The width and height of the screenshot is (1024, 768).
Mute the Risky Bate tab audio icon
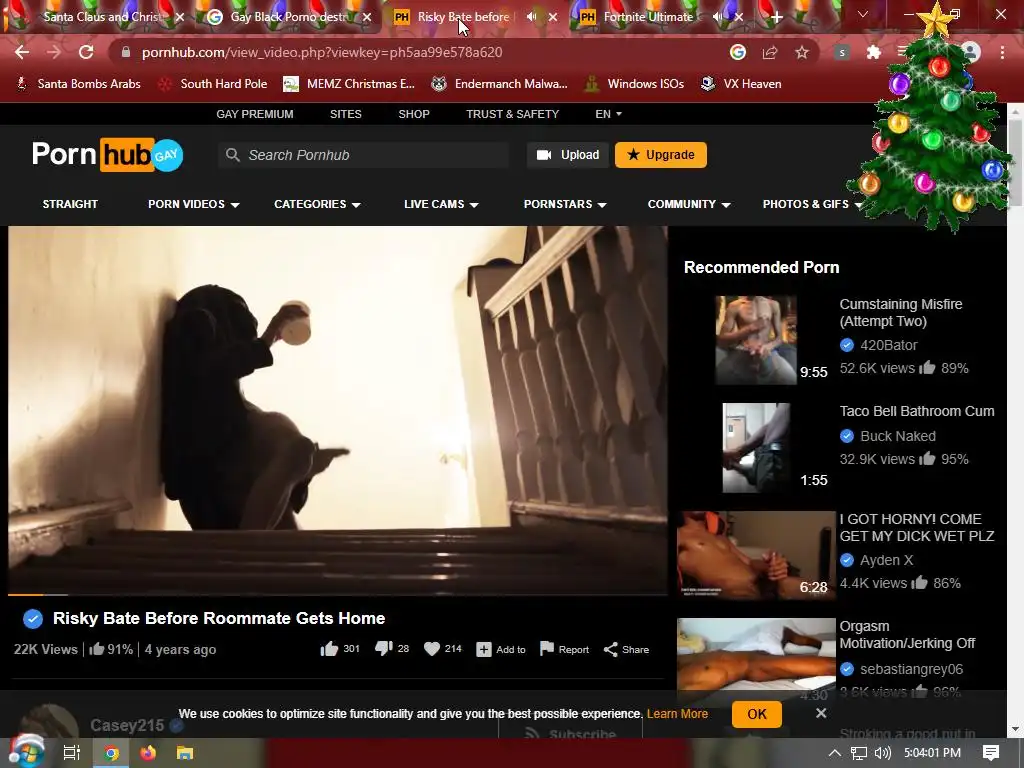click(532, 17)
